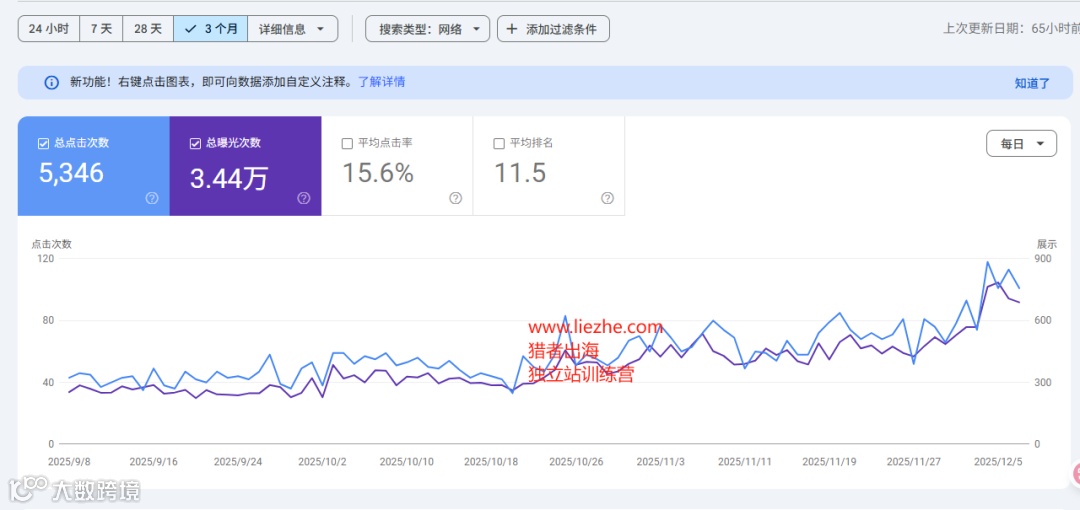Click the chart peak near 2025/12/5
Viewport: 1080px width, 510px height.
(x=988, y=262)
